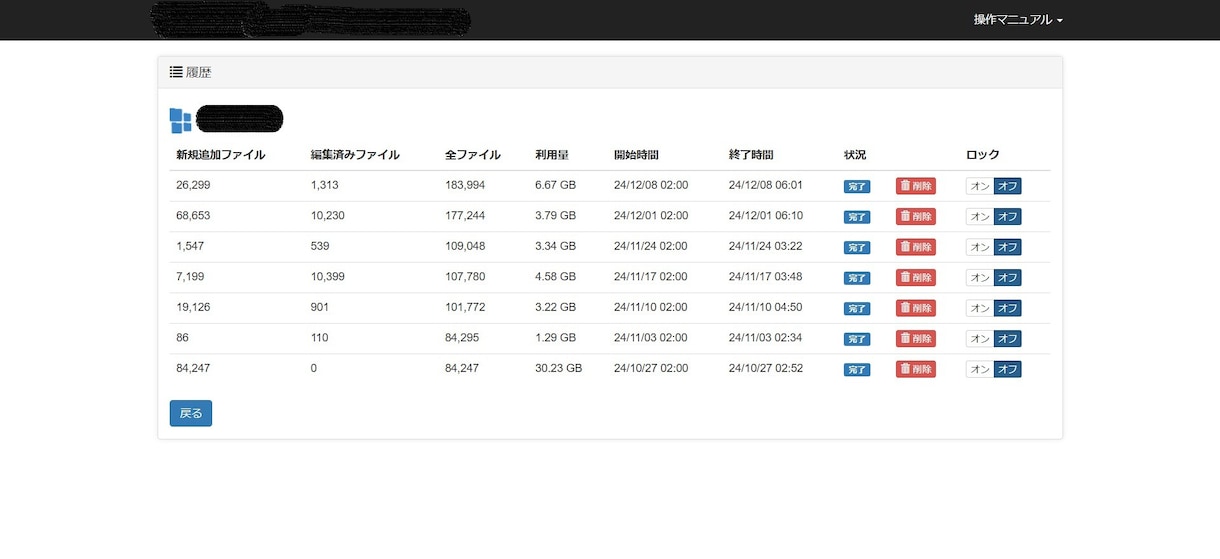Delete the 24/12/01 02:00 backup entry

pyautogui.click(x=916, y=216)
